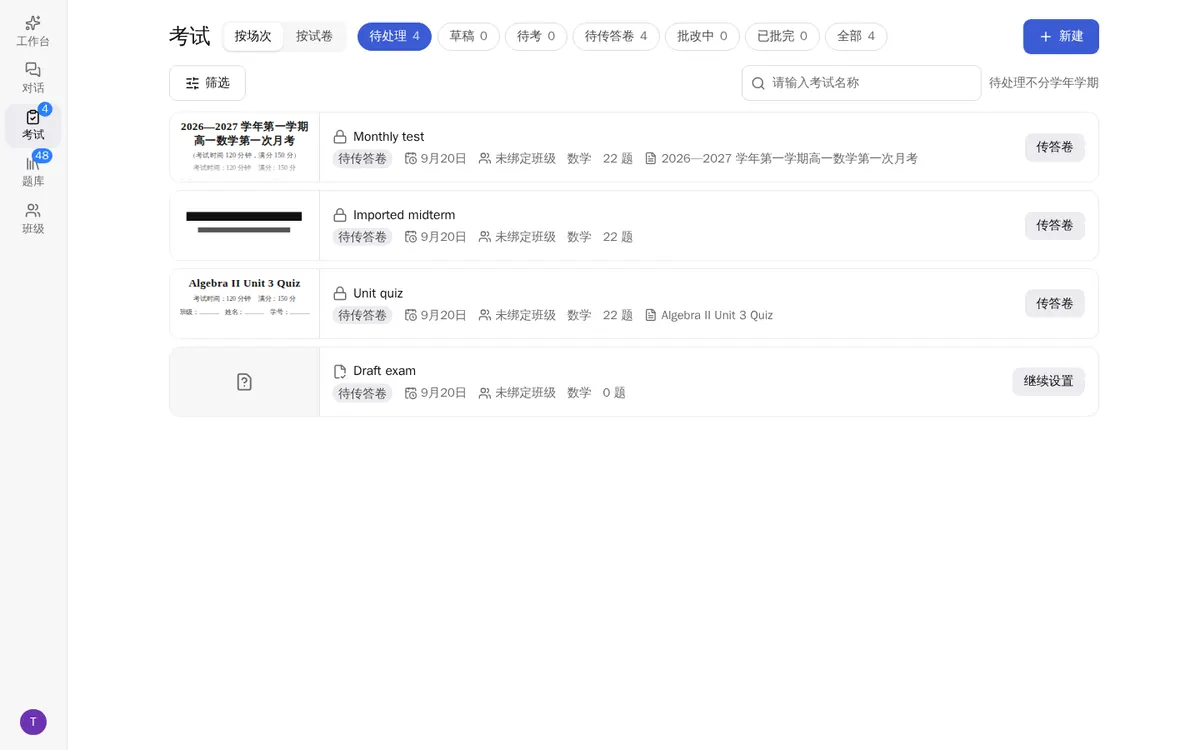Select the 待传答卷 4 tab
The width and height of the screenshot is (1200, 750).
click(616, 36)
